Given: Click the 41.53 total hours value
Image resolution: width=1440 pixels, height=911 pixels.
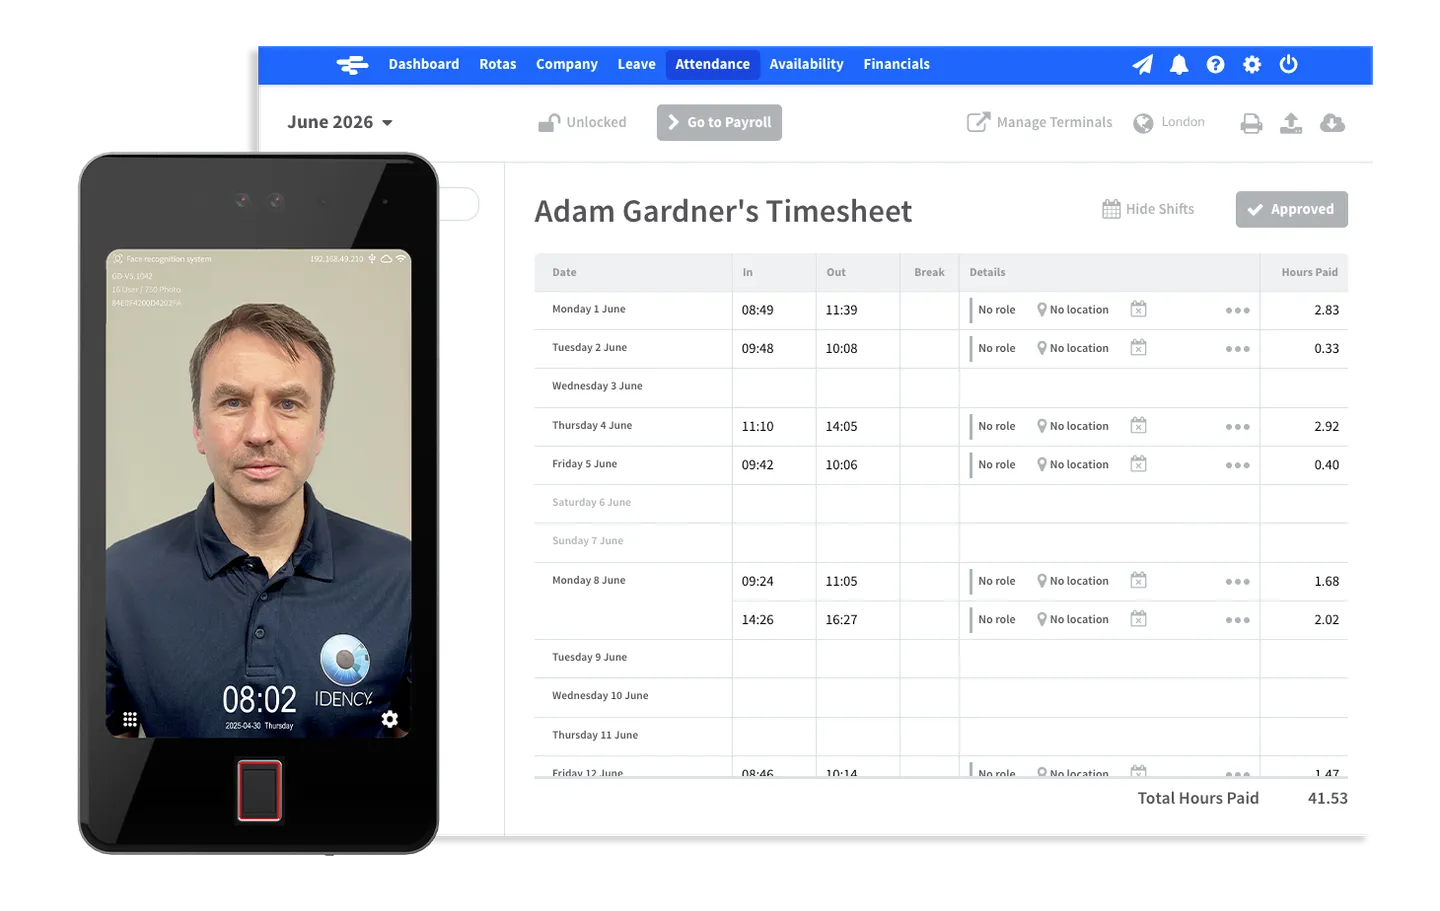Looking at the screenshot, I should [1327, 798].
